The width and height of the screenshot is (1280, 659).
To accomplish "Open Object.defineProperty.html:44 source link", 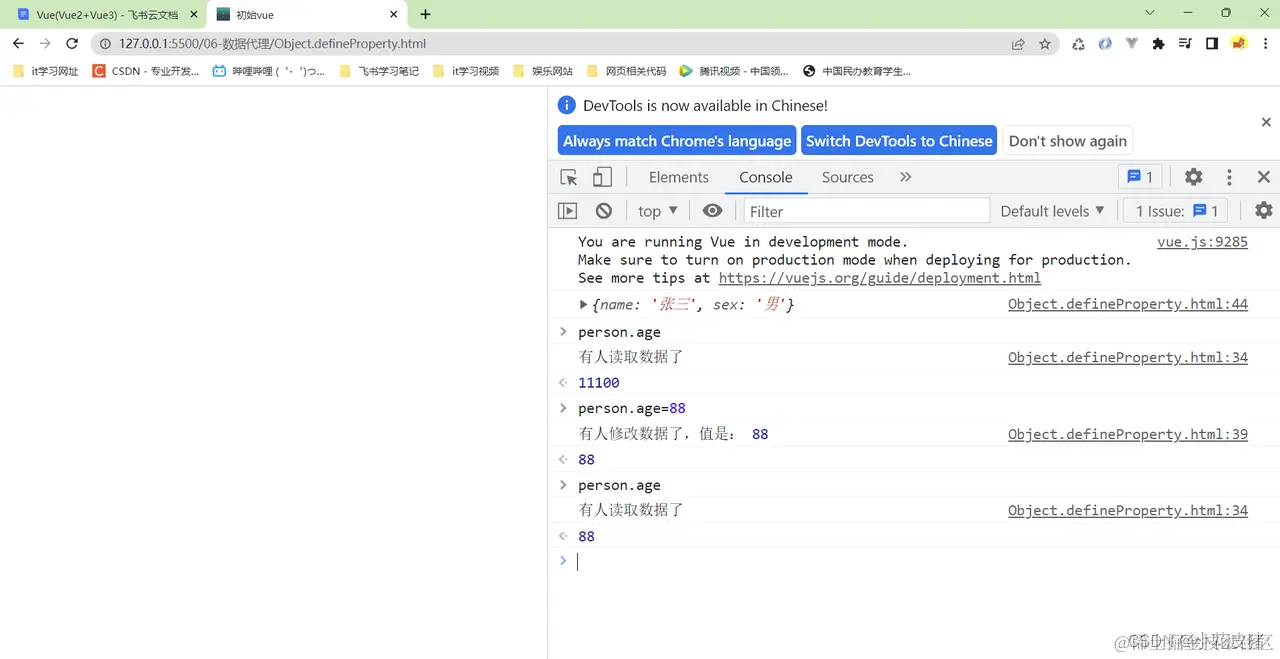I will click(1128, 304).
